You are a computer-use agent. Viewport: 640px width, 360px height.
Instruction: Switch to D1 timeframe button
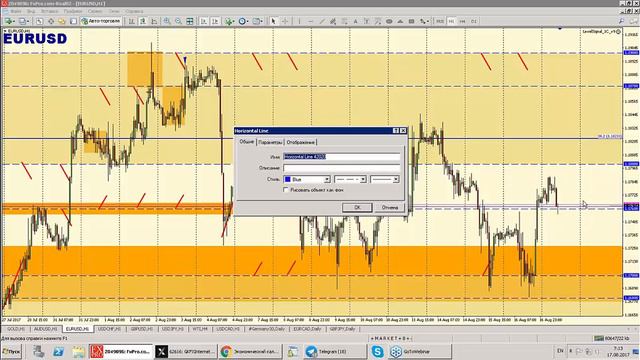click(x=474, y=21)
